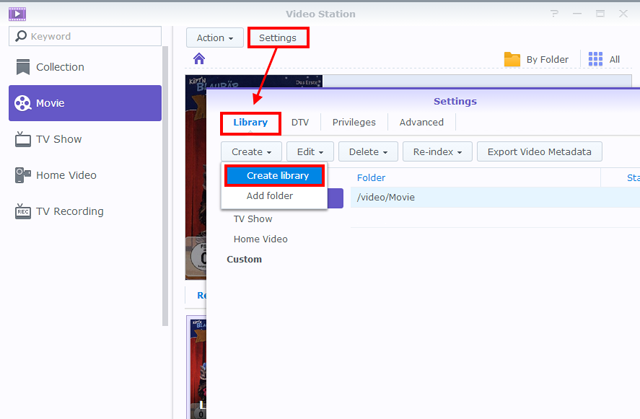Focus the Keyword search field

coord(85,36)
